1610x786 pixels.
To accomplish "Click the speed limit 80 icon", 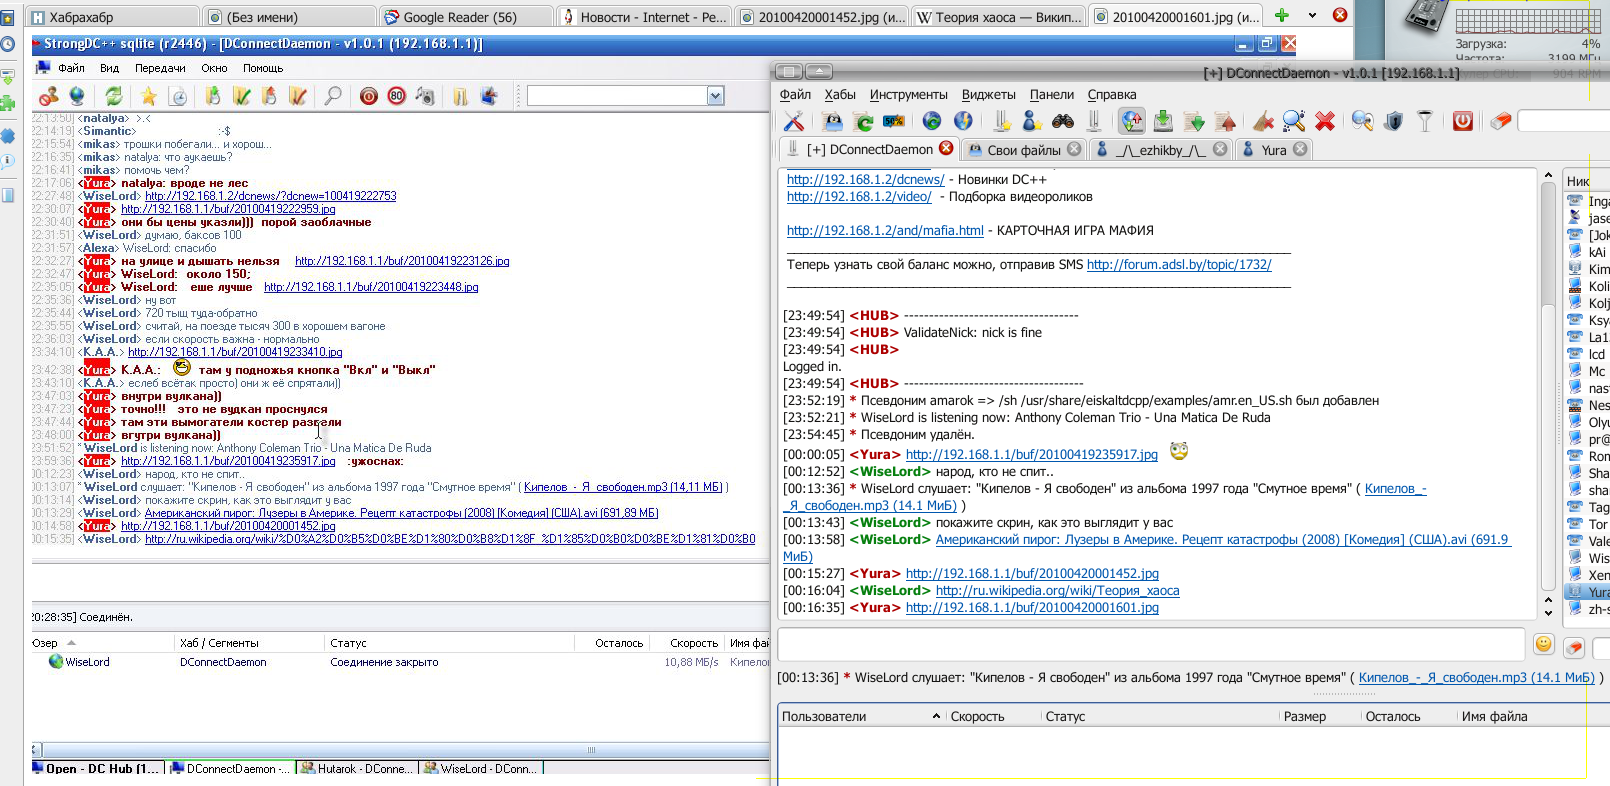I will coord(397,96).
